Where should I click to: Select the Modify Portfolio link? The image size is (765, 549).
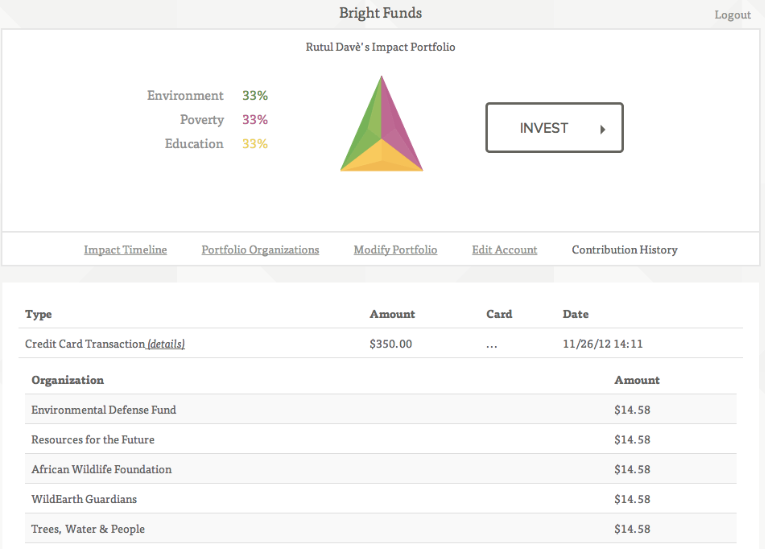395,250
